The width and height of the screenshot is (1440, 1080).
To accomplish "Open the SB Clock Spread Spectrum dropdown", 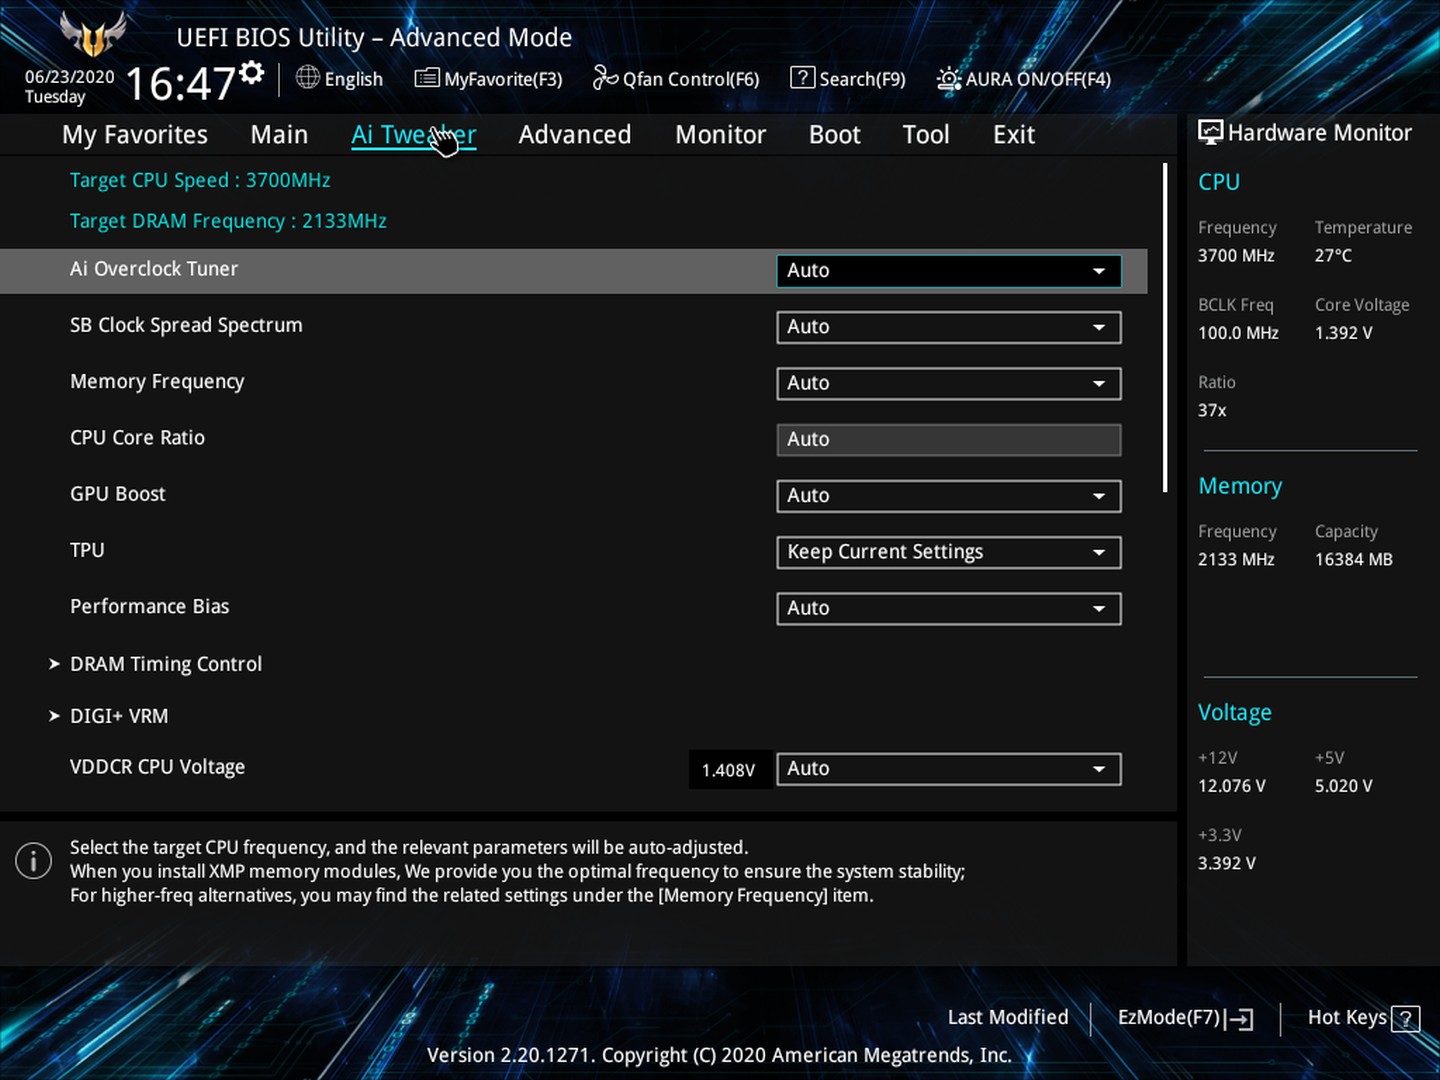I will tap(949, 327).
